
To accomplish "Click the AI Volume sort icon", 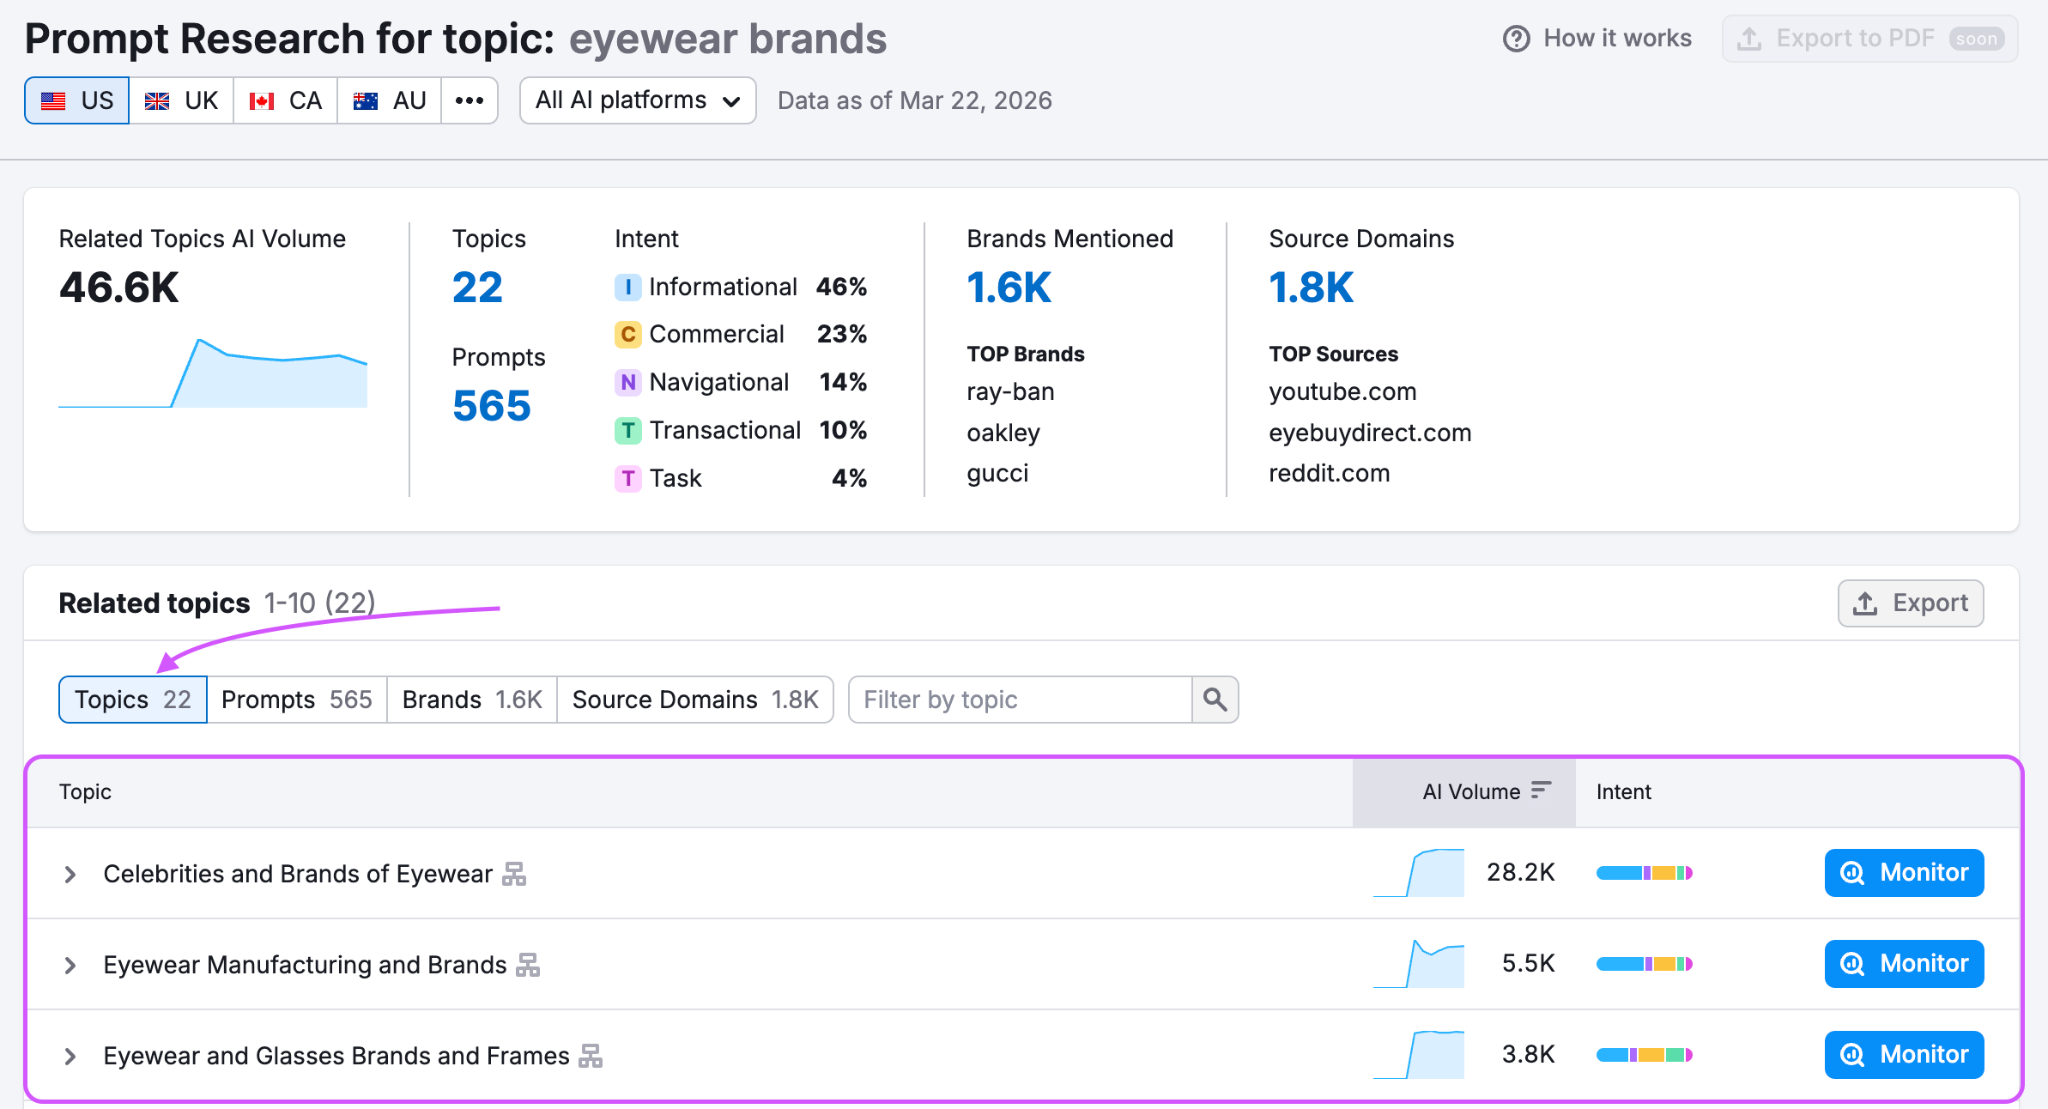I will (1541, 791).
